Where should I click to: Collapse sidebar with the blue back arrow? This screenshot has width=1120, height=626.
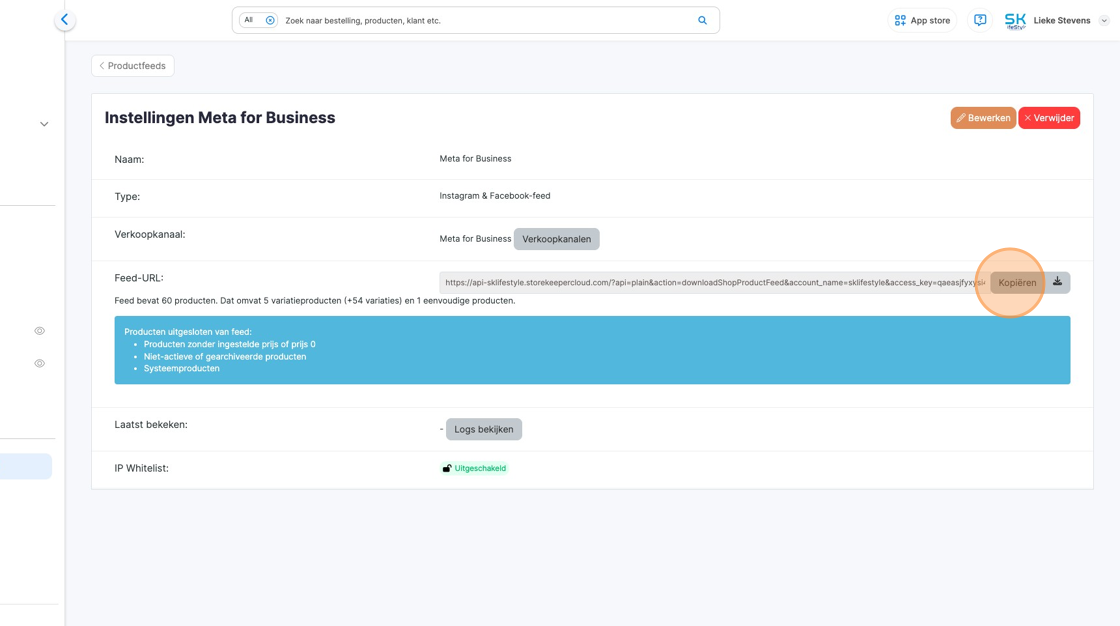[65, 20]
